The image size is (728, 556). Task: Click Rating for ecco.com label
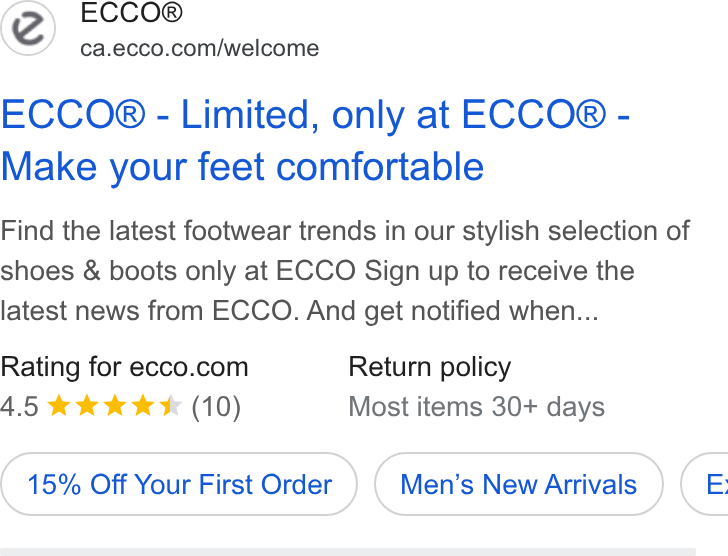coord(124,367)
